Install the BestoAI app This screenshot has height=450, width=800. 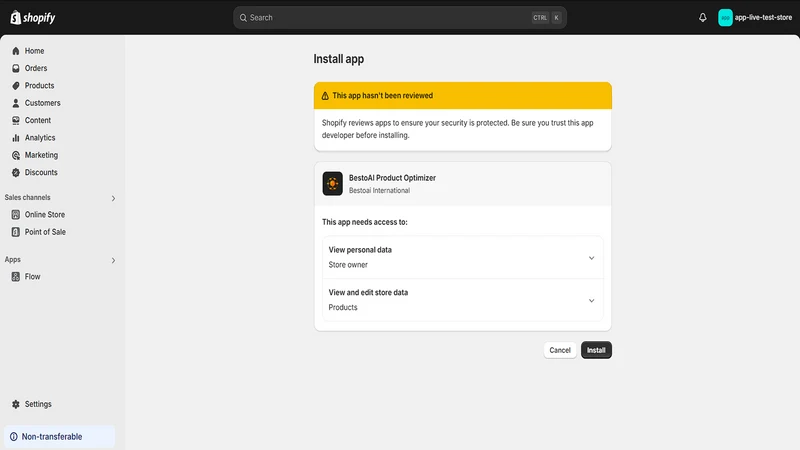596,350
